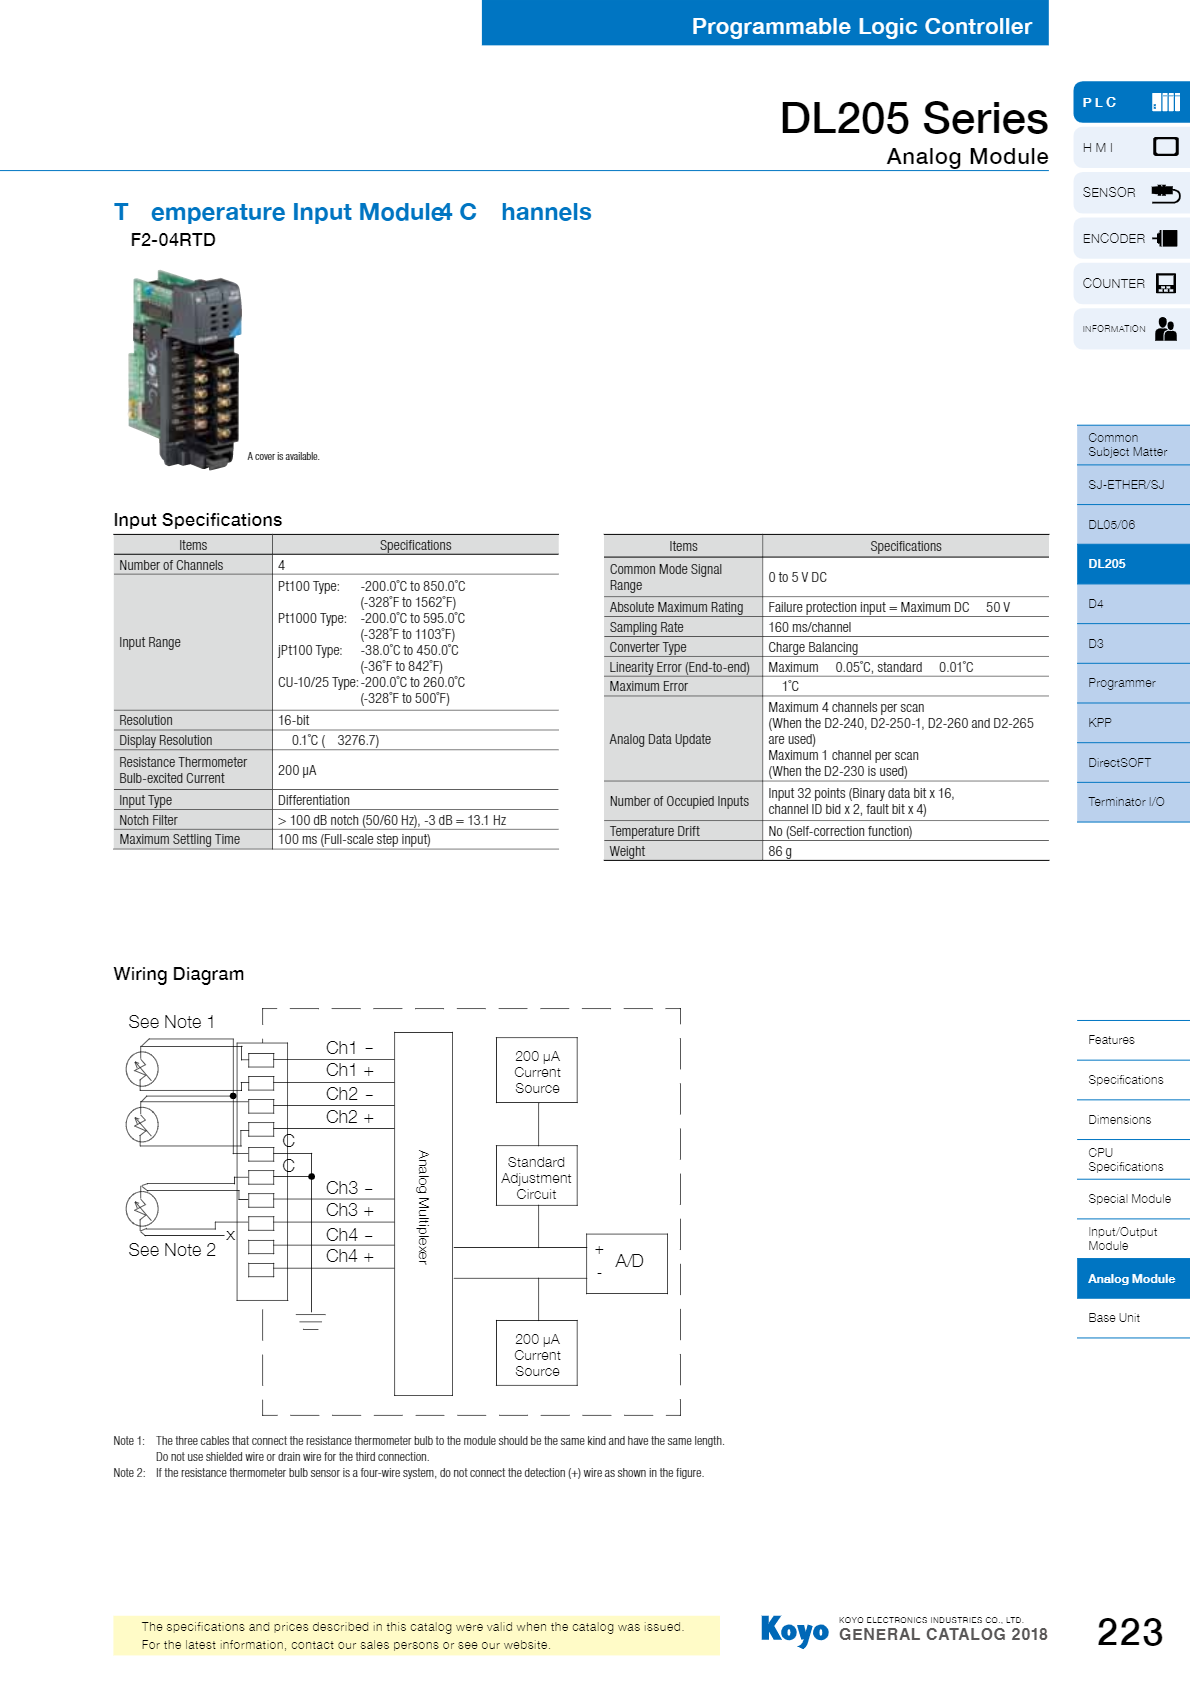Click the Ch4 − terminal label
The image size is (1190, 1683).
[350, 1235]
